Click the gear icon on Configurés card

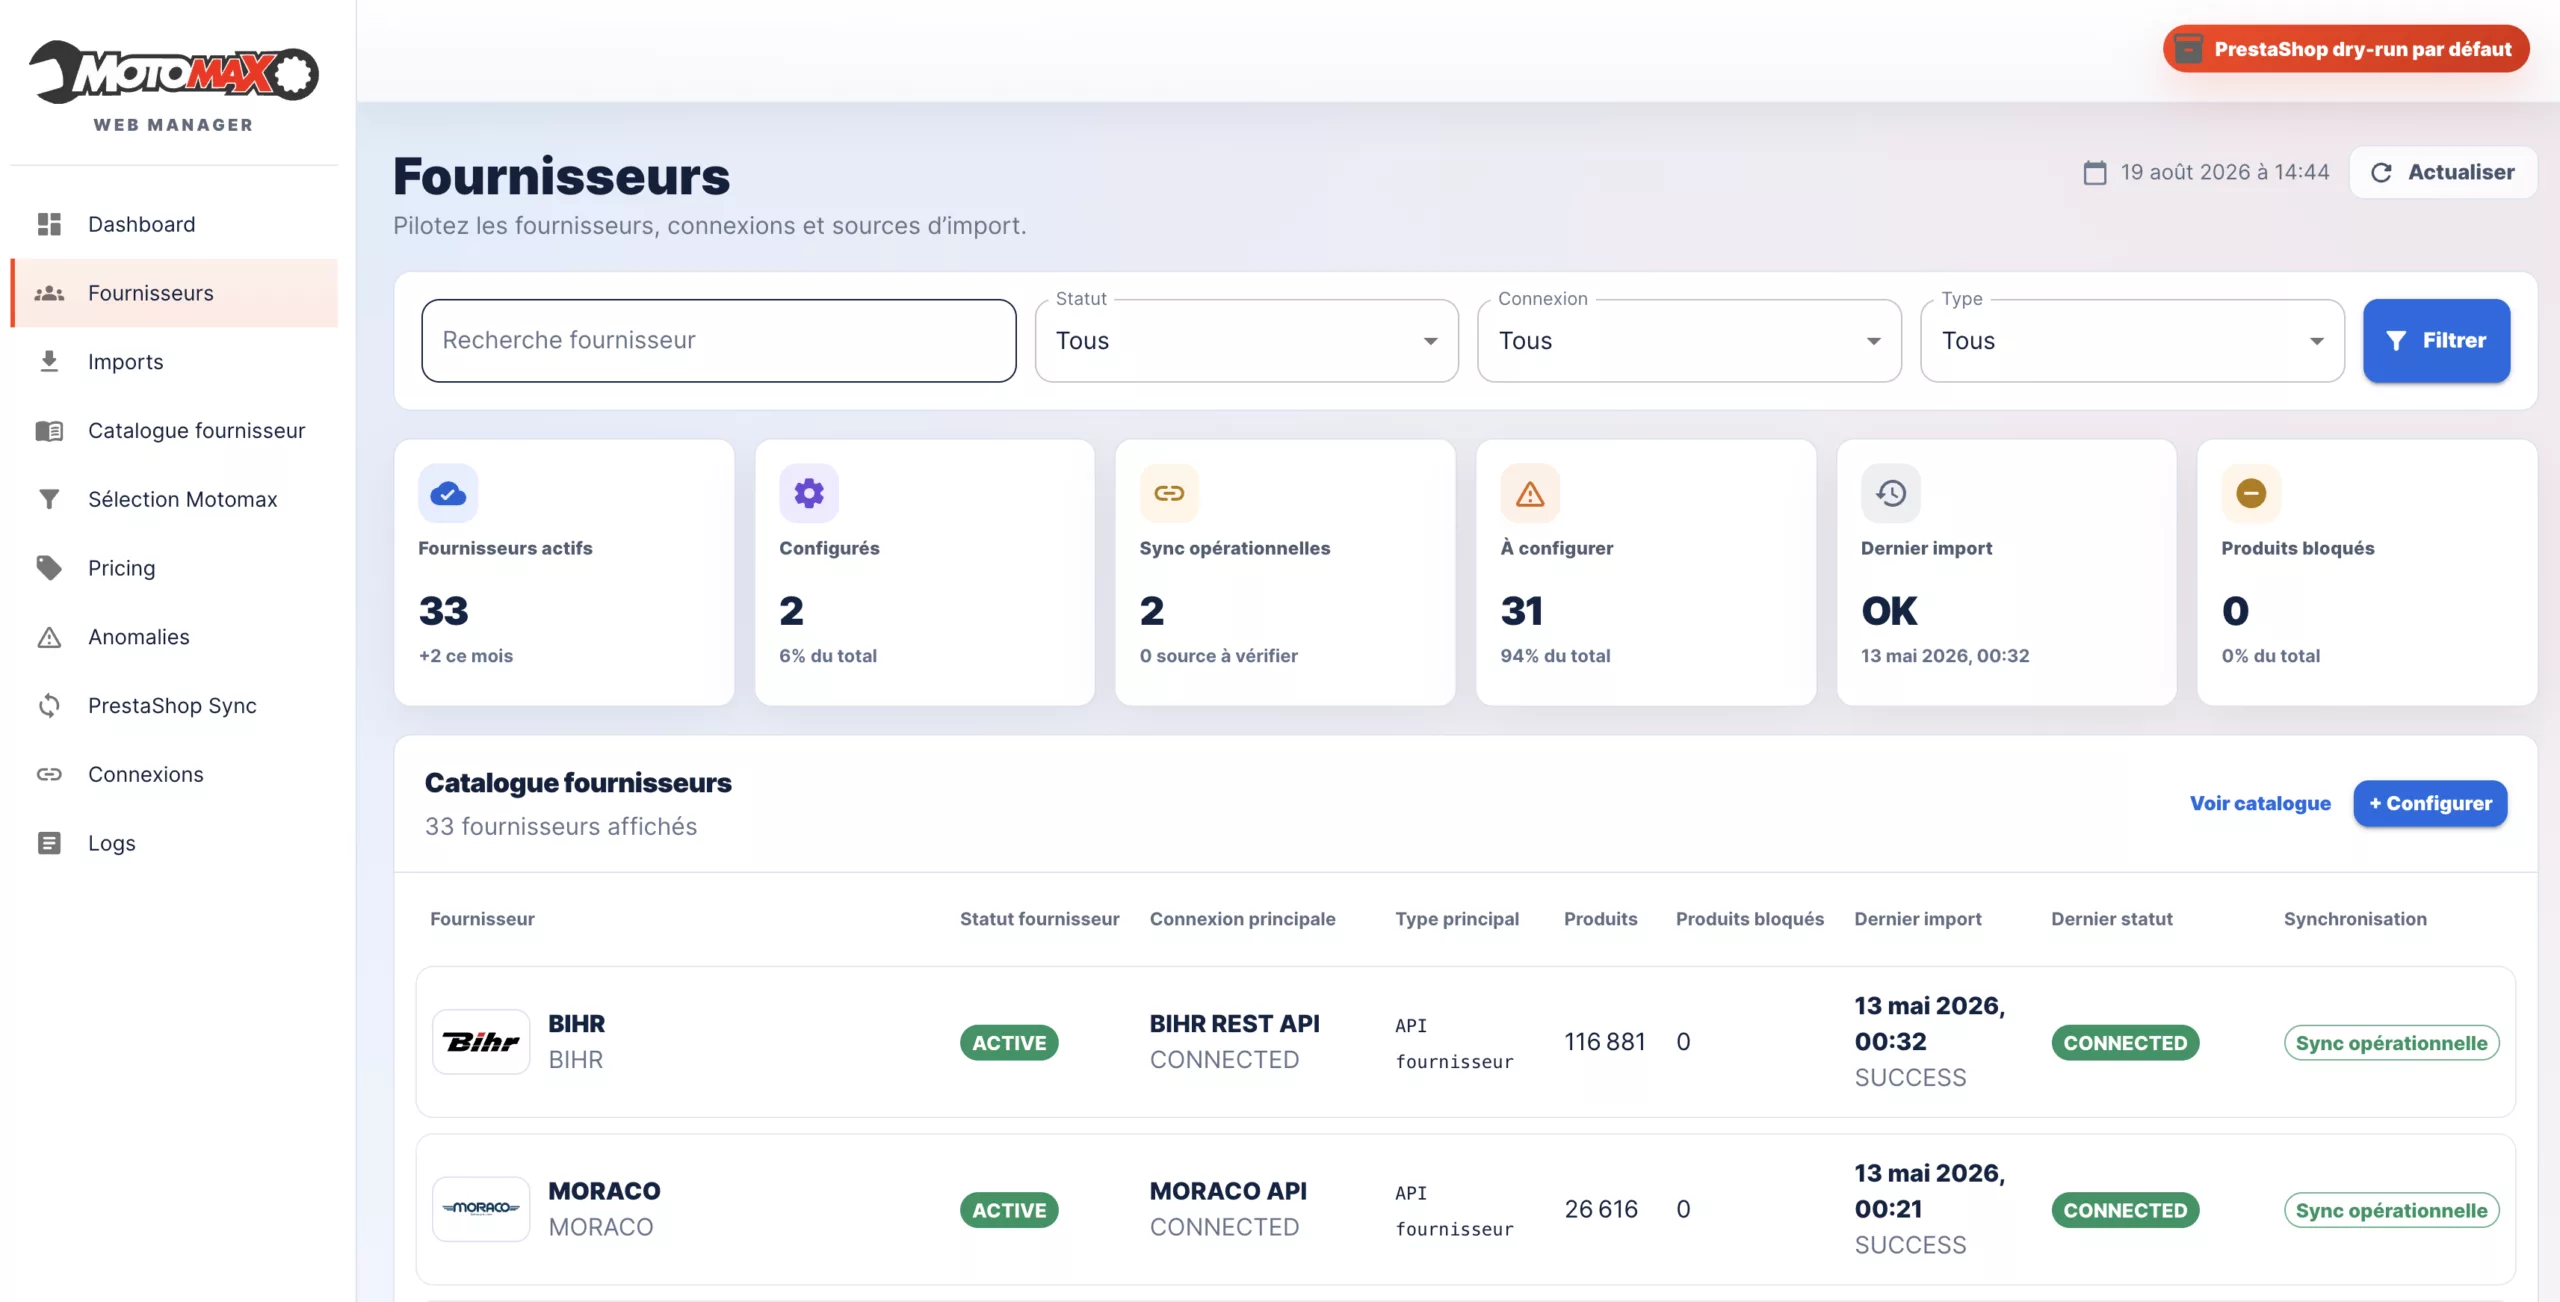(x=809, y=493)
